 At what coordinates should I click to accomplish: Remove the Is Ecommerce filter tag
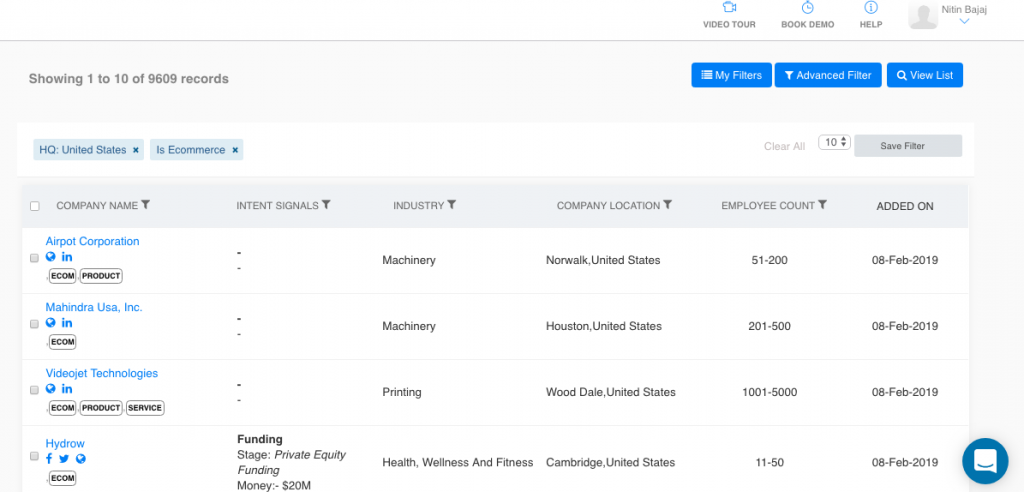point(235,150)
